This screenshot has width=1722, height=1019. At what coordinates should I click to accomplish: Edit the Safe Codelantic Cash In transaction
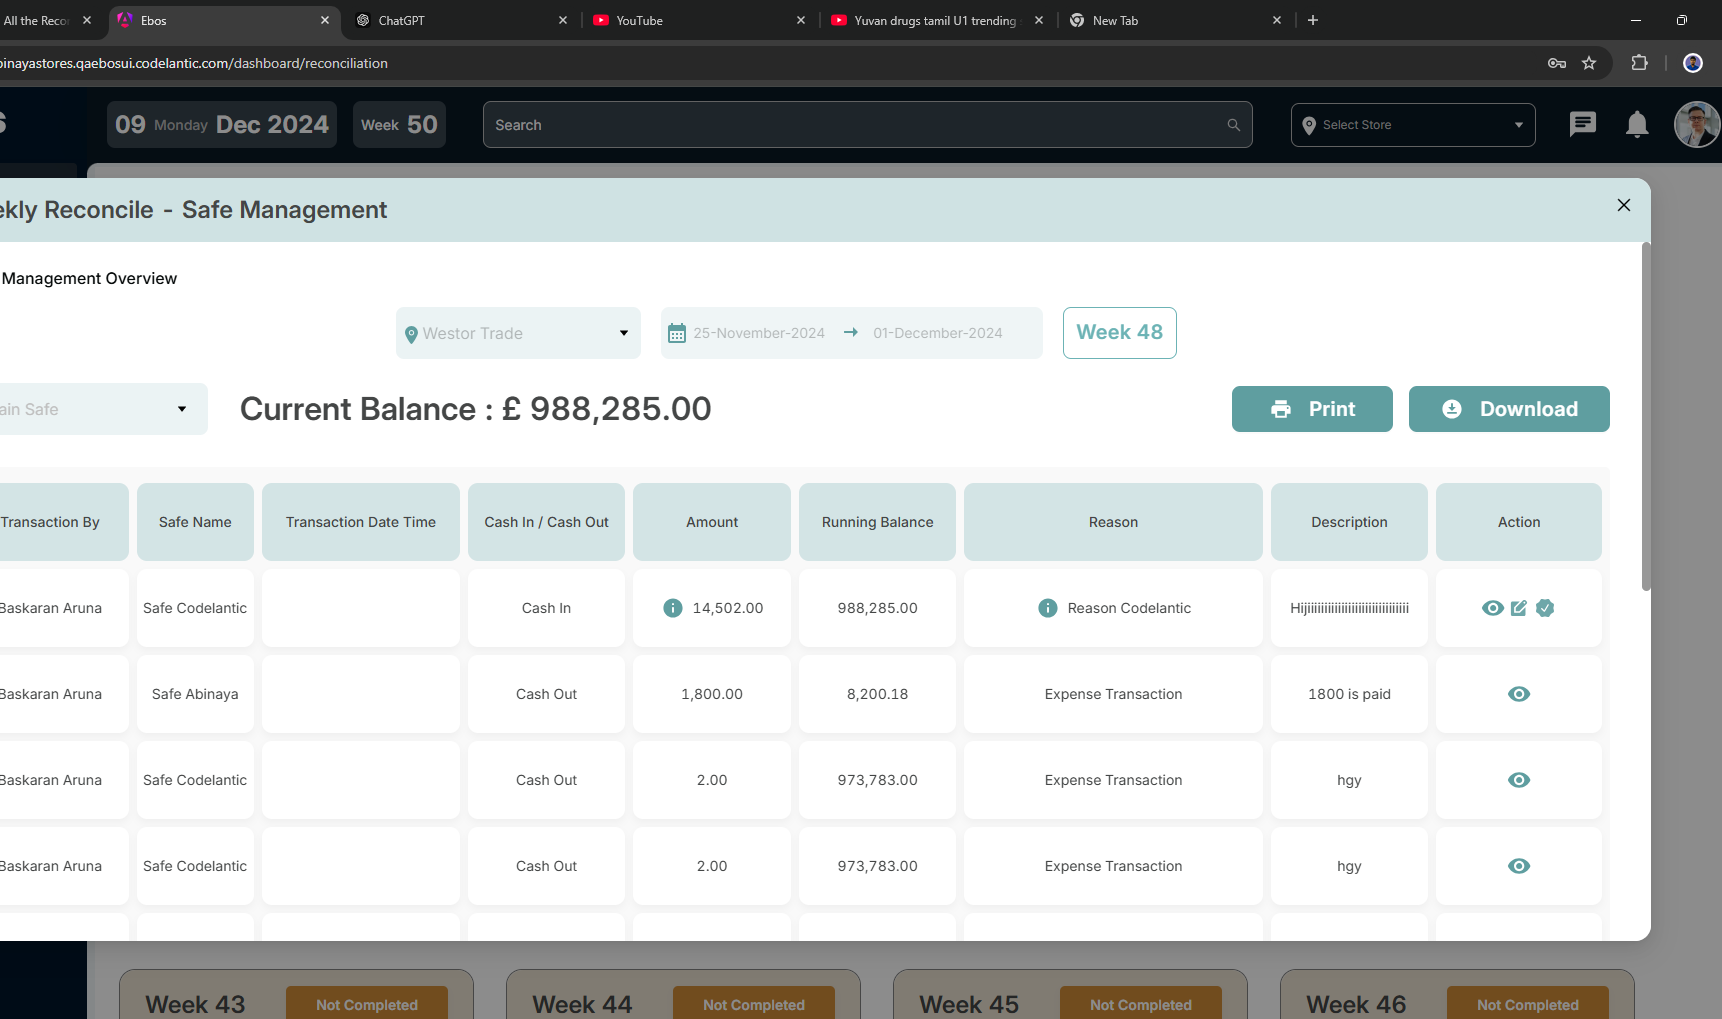pyautogui.click(x=1519, y=608)
